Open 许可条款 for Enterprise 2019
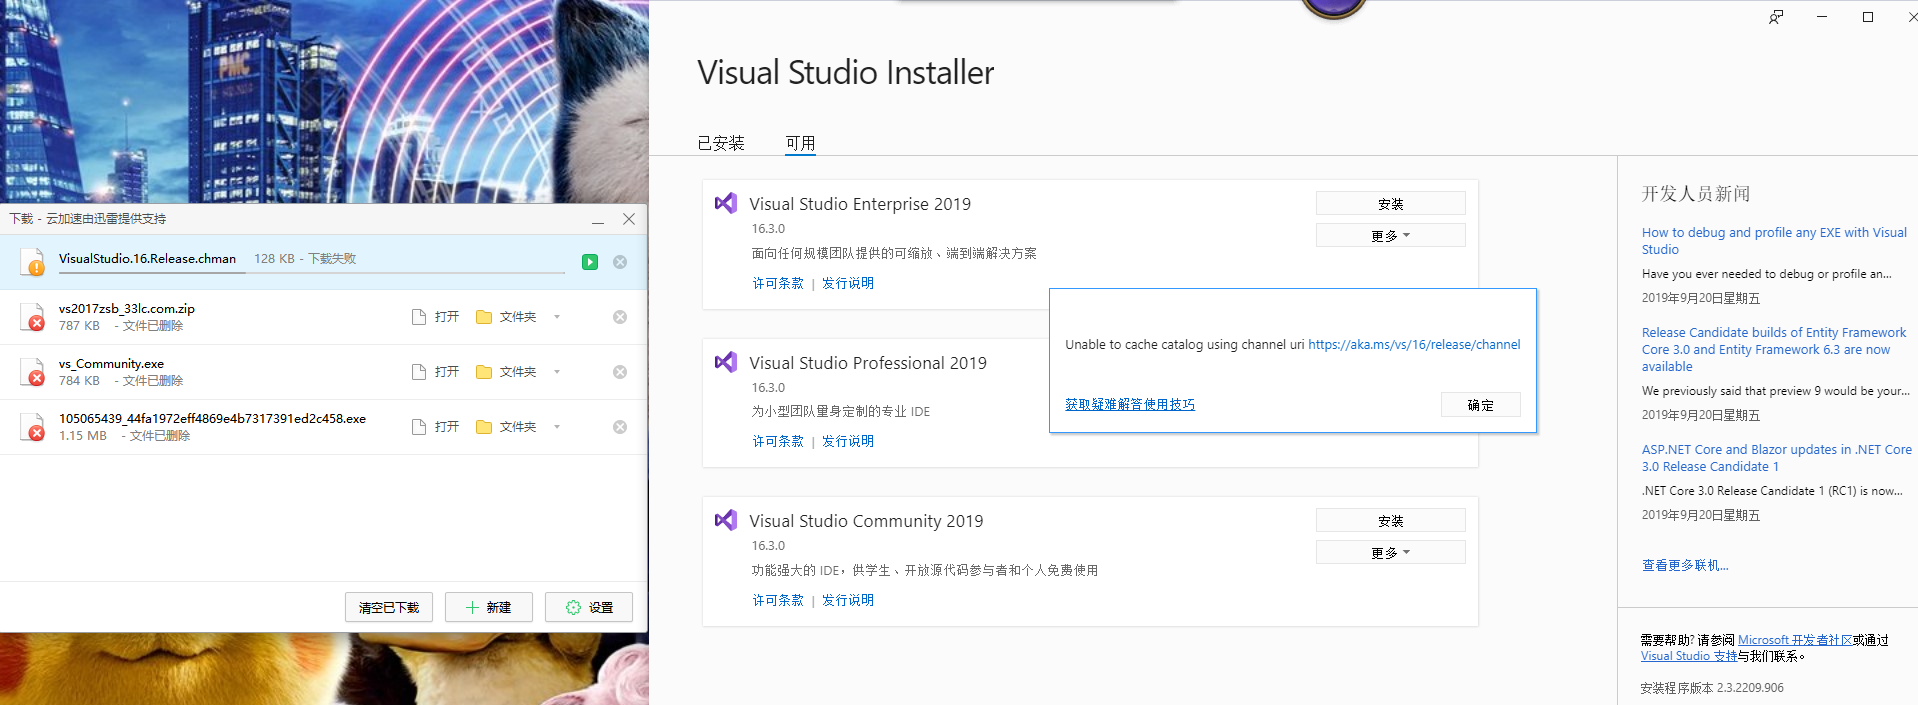Screen dimensions: 1918x705 [x=778, y=283]
